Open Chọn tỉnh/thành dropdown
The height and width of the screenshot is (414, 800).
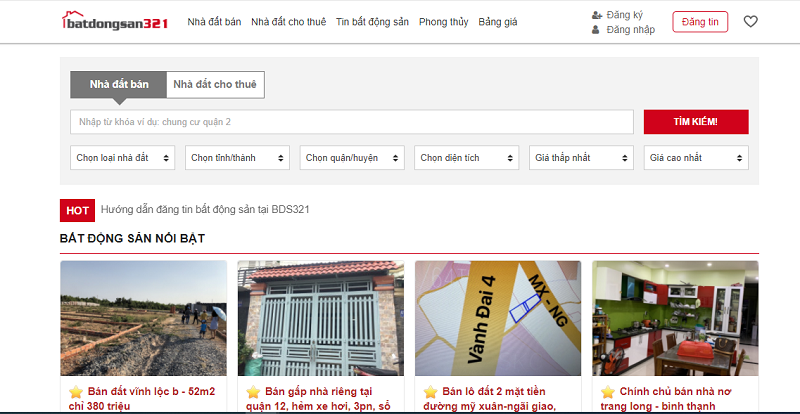pos(237,158)
